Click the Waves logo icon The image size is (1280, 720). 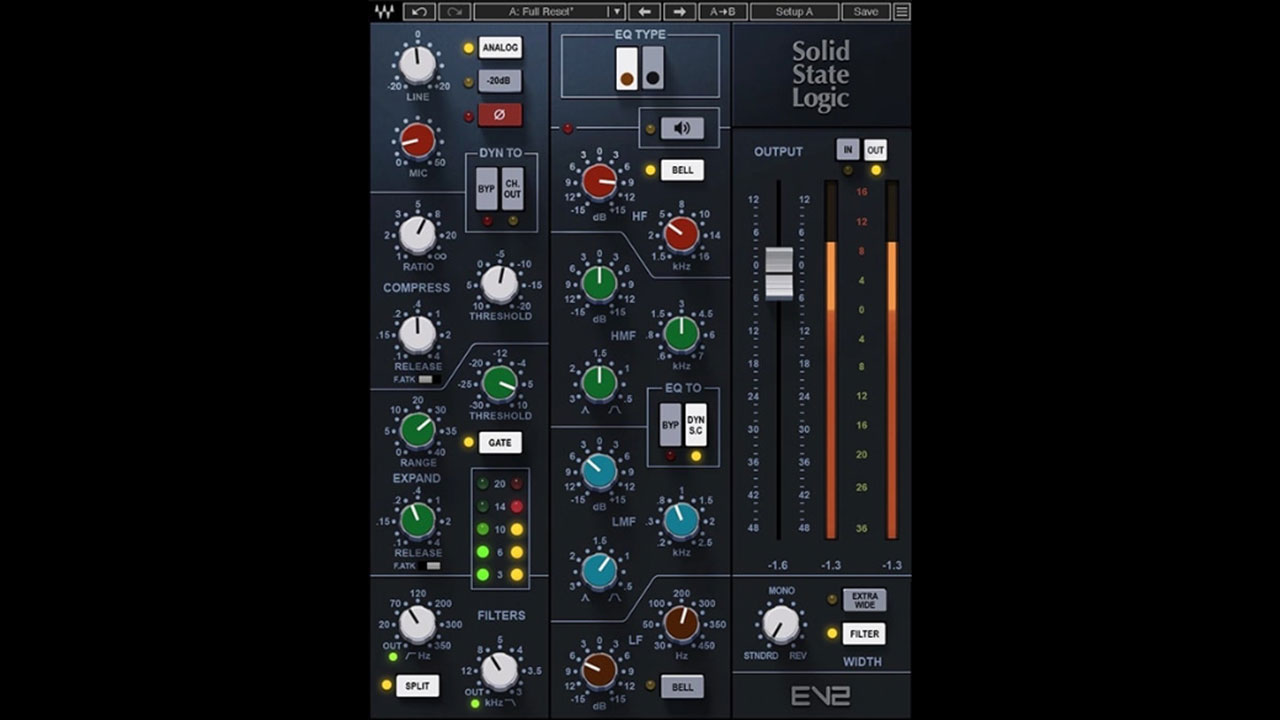[x=385, y=12]
